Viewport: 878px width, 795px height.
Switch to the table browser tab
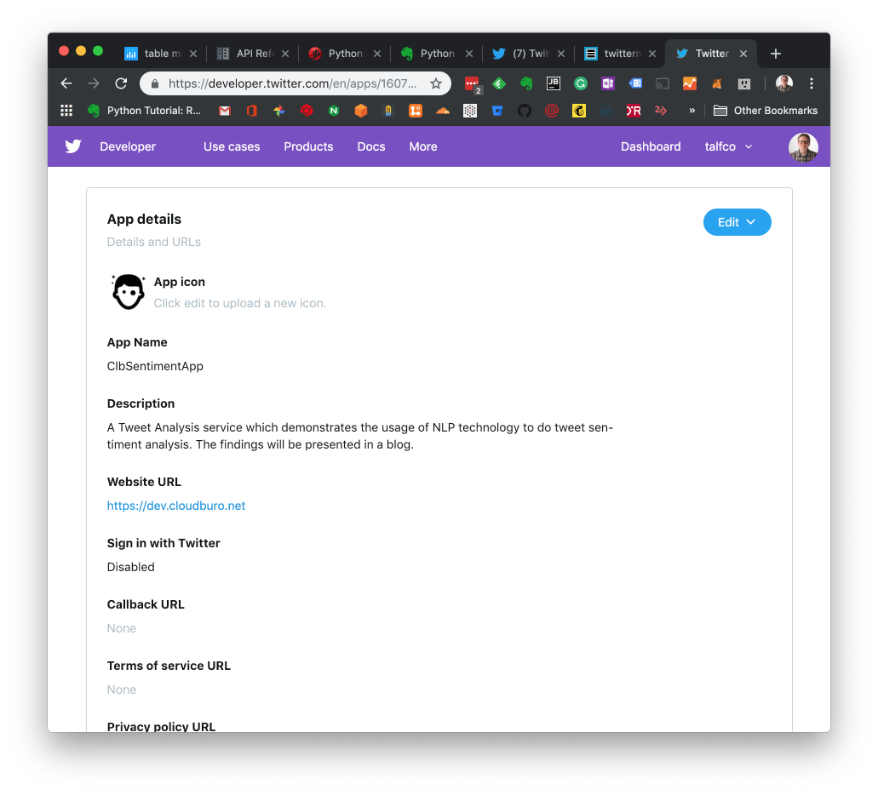pos(158,54)
